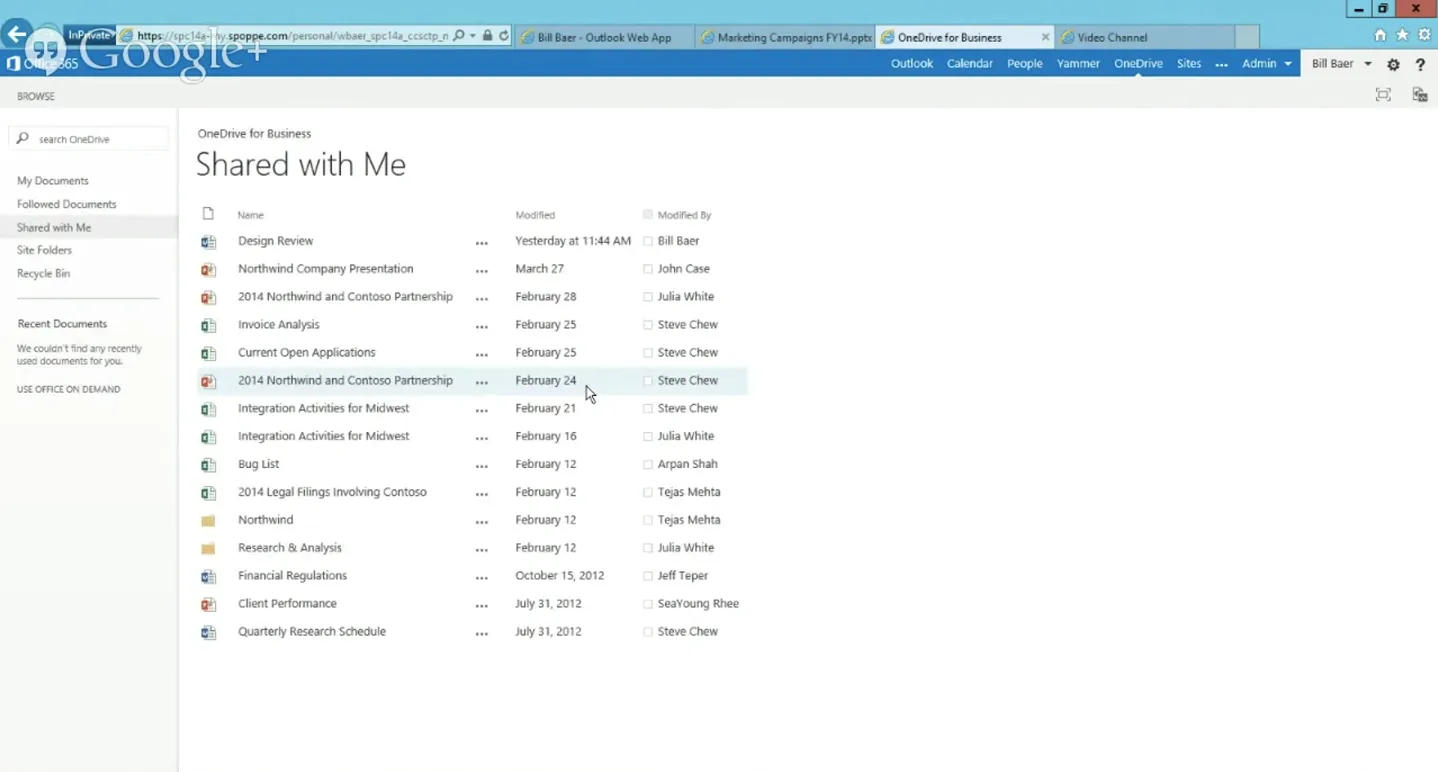Click Excel icon beside 2014 Legal Filings
The width and height of the screenshot is (1438, 772).
pyautogui.click(x=208, y=493)
